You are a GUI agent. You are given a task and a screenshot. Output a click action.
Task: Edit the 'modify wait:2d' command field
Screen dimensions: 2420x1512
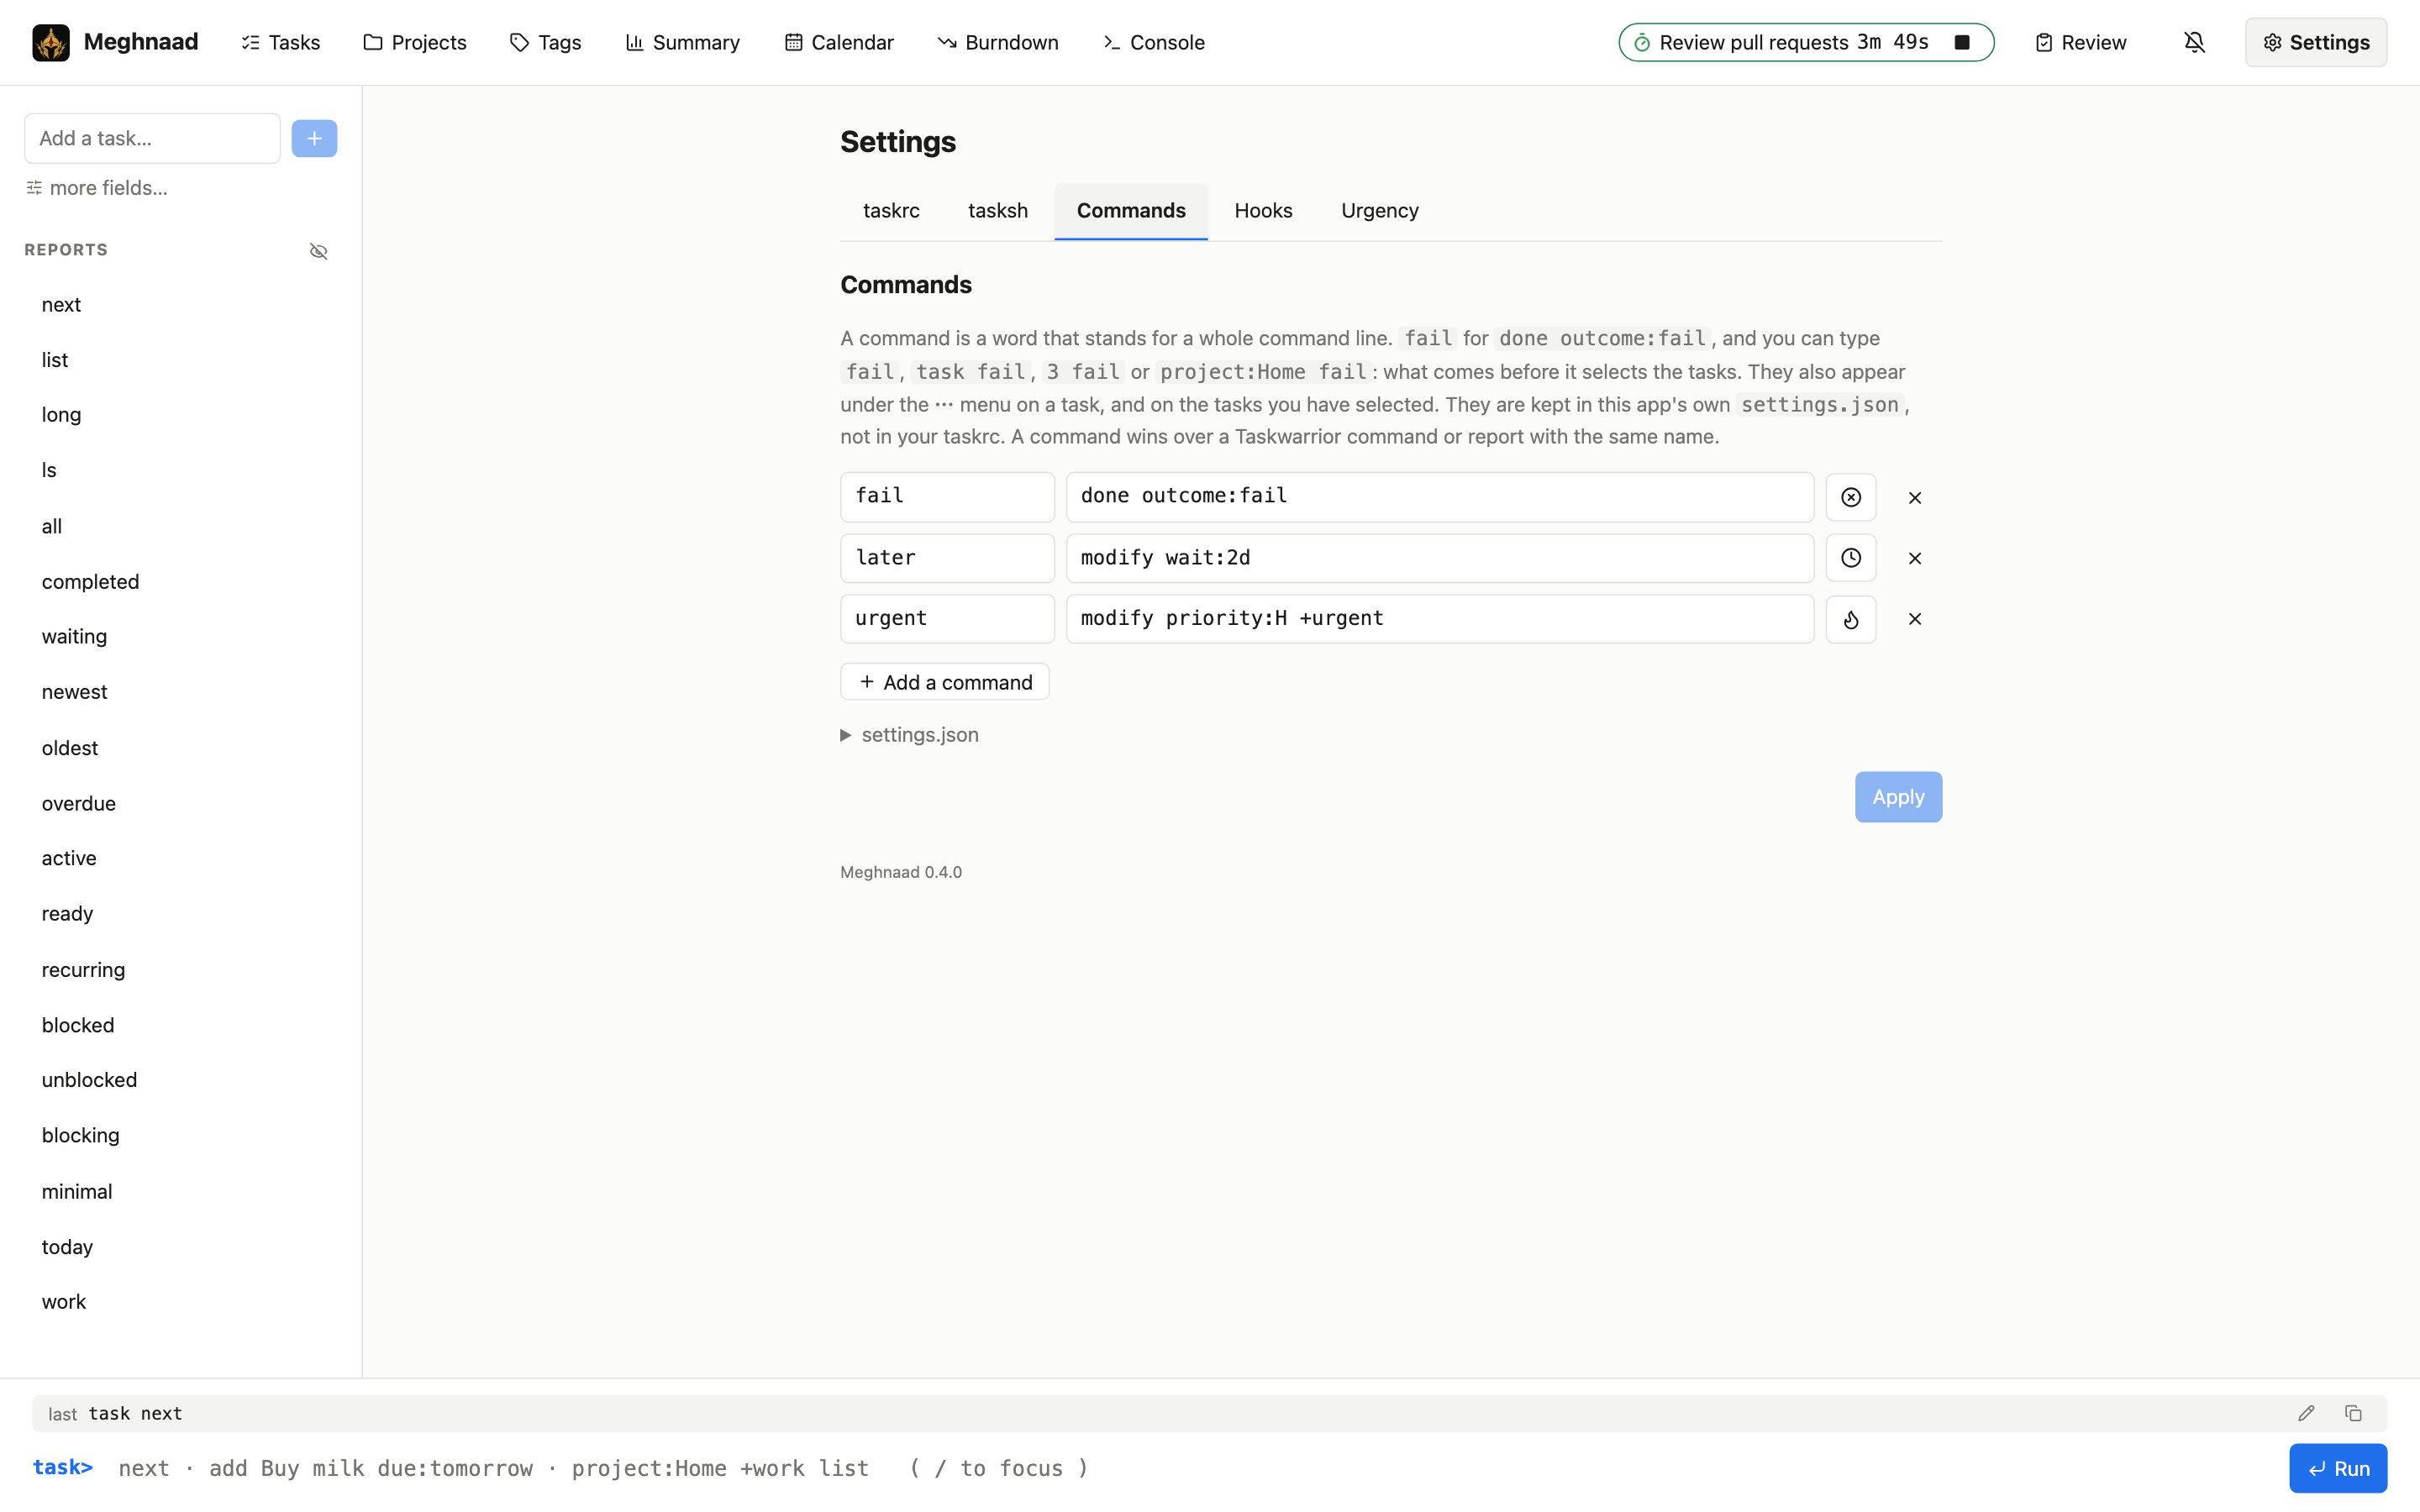[1439, 558]
